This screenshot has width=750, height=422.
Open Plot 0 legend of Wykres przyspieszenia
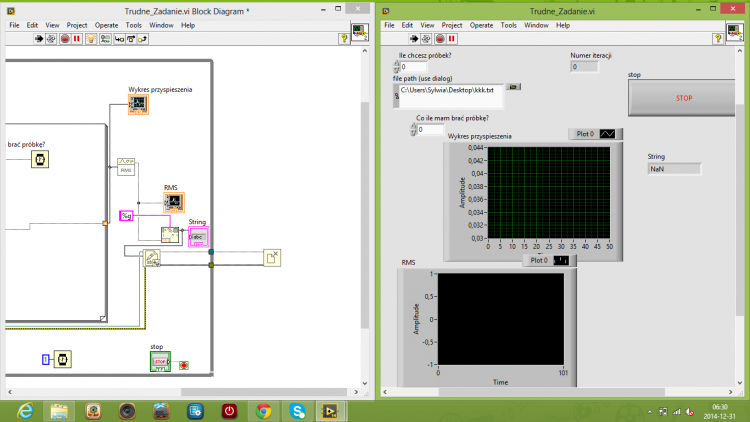596,134
